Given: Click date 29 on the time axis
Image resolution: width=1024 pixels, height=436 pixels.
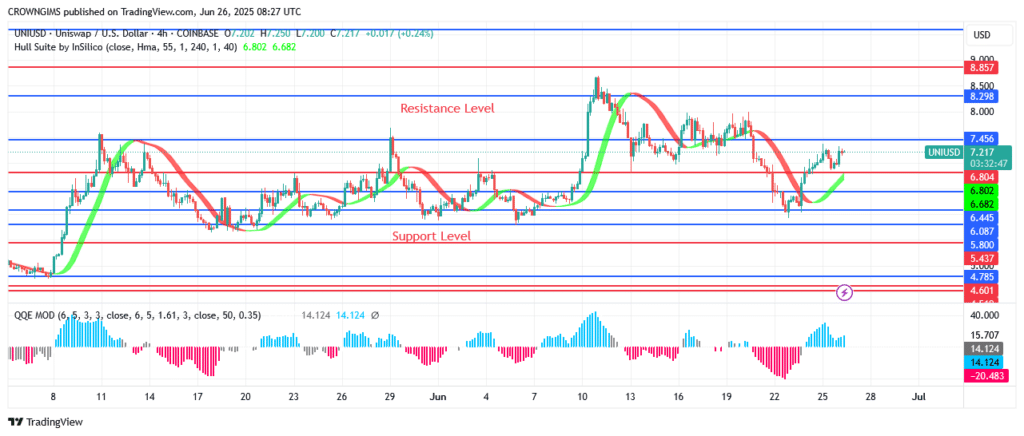Looking at the screenshot, I should point(391,396).
